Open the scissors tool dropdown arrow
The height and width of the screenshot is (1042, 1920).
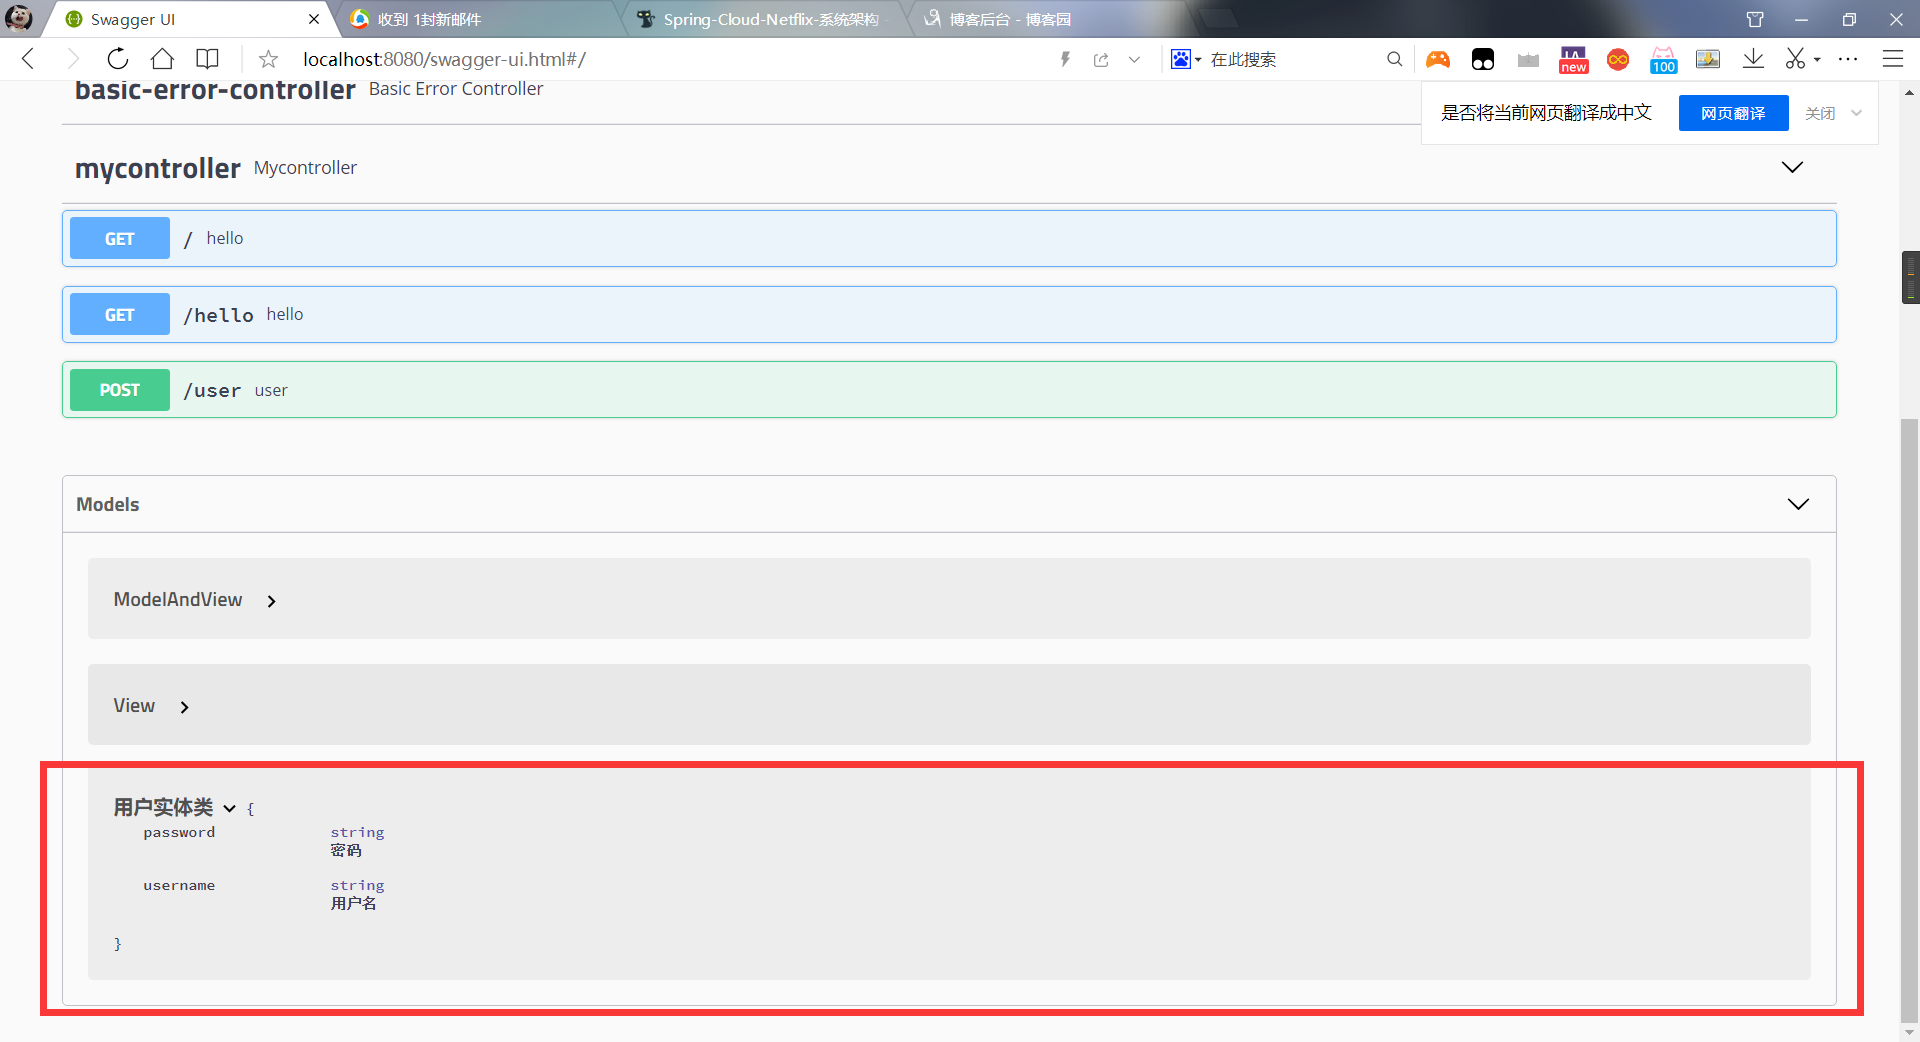click(x=1817, y=59)
